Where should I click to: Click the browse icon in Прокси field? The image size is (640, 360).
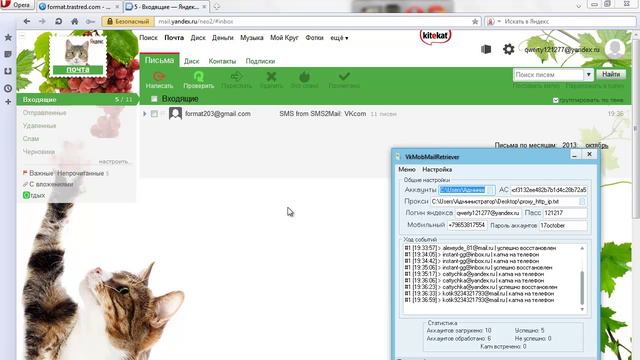[582, 201]
